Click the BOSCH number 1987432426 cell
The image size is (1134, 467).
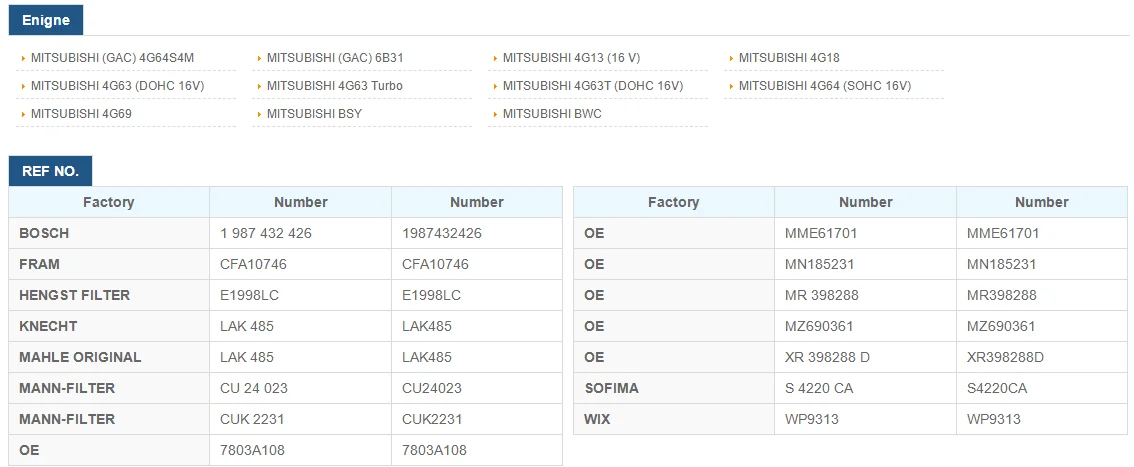point(477,234)
